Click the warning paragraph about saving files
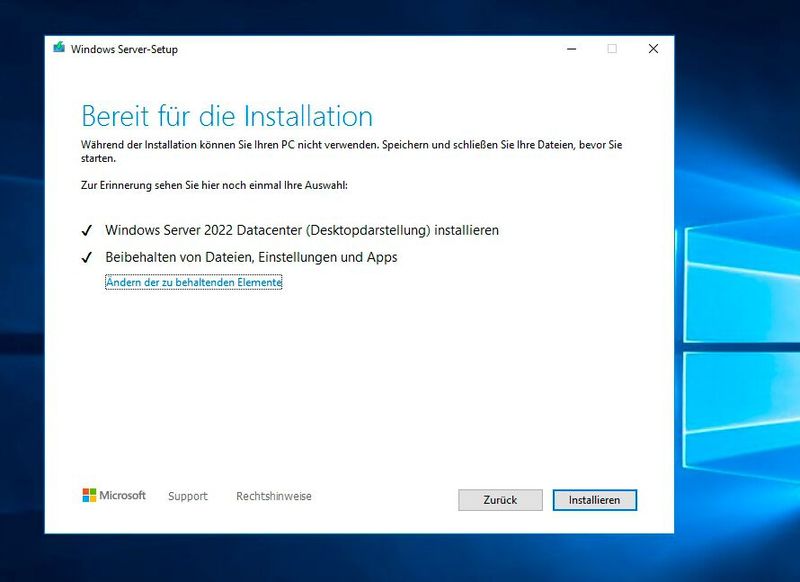 click(350, 150)
